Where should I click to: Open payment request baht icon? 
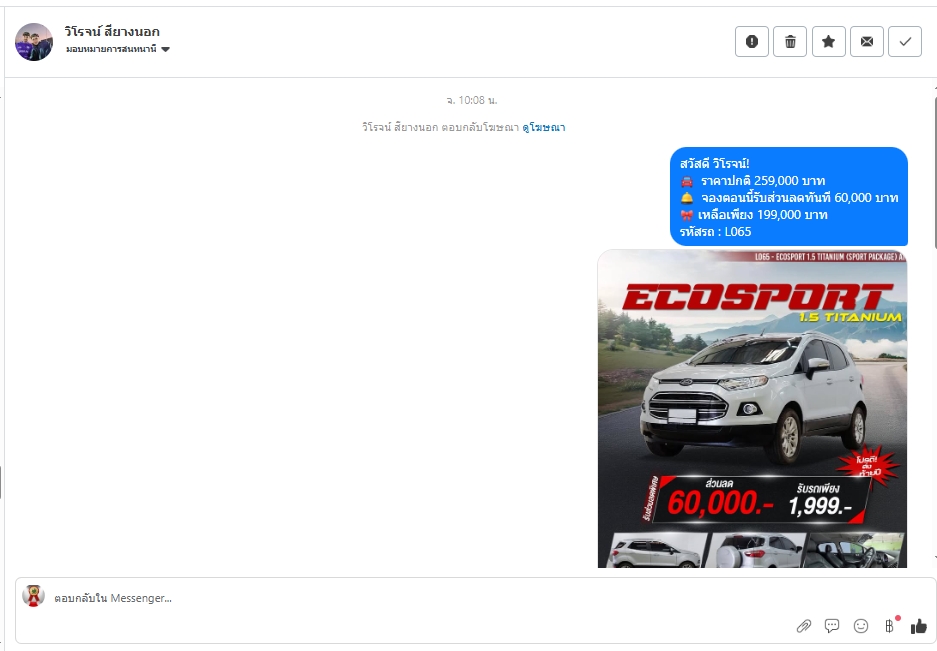889,626
